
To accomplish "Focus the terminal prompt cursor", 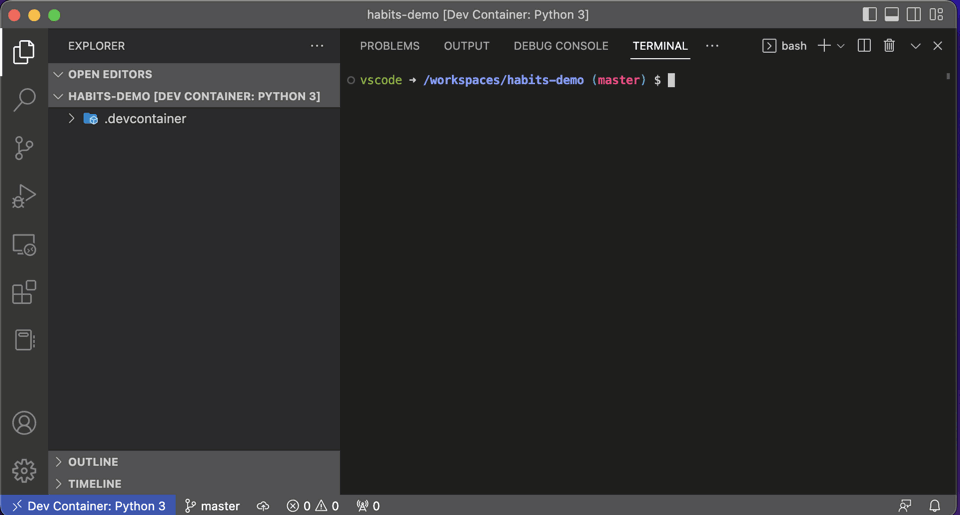I will click(671, 80).
